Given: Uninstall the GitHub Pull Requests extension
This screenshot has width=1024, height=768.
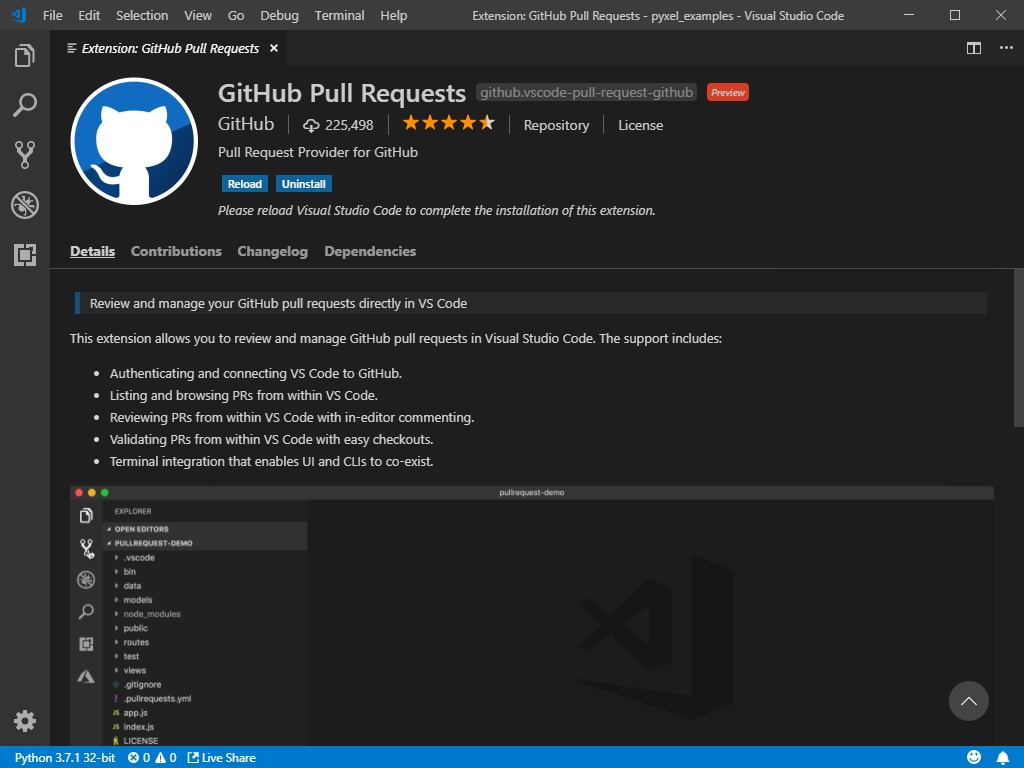Looking at the screenshot, I should pyautogui.click(x=303, y=183).
